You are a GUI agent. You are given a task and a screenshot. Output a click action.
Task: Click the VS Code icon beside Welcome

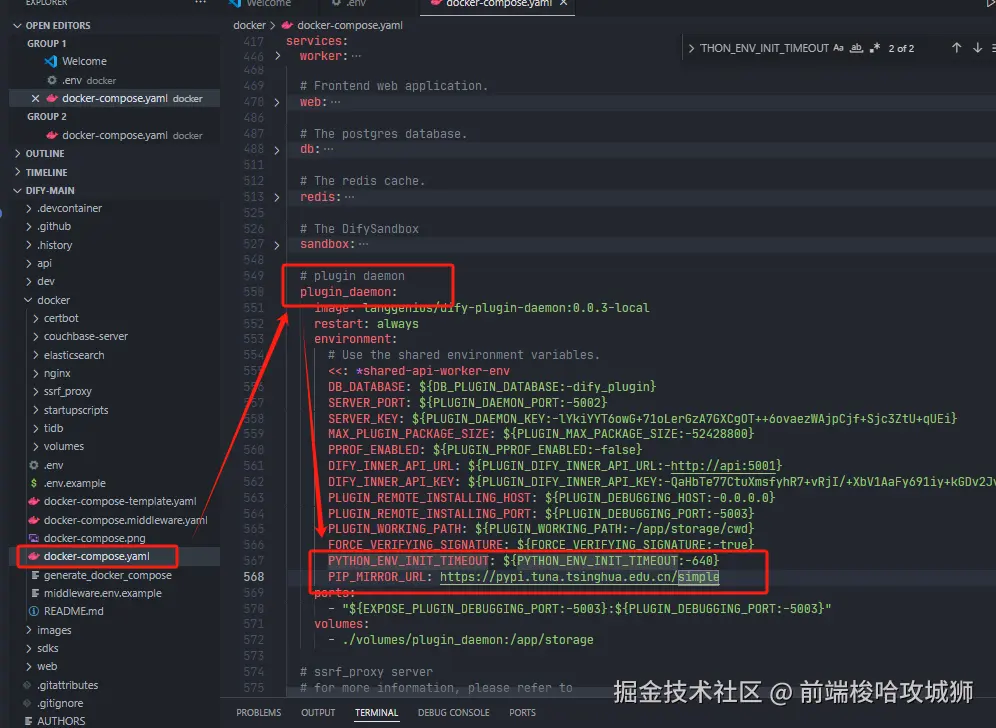(51, 62)
